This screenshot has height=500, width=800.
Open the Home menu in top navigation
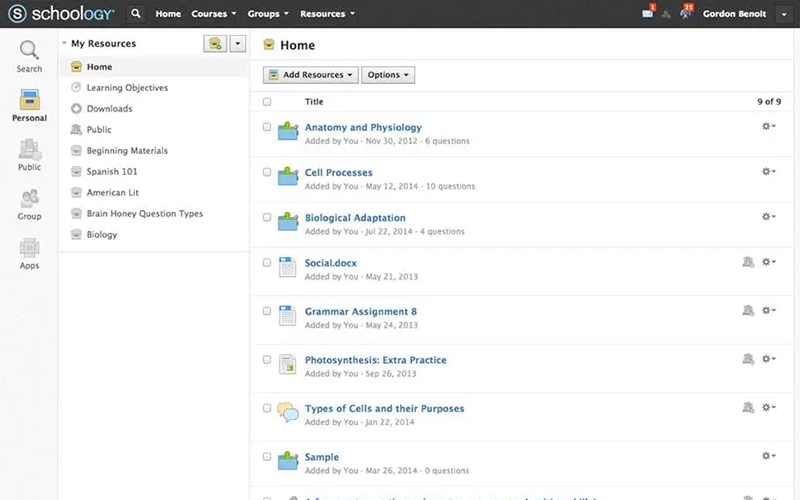click(x=168, y=14)
